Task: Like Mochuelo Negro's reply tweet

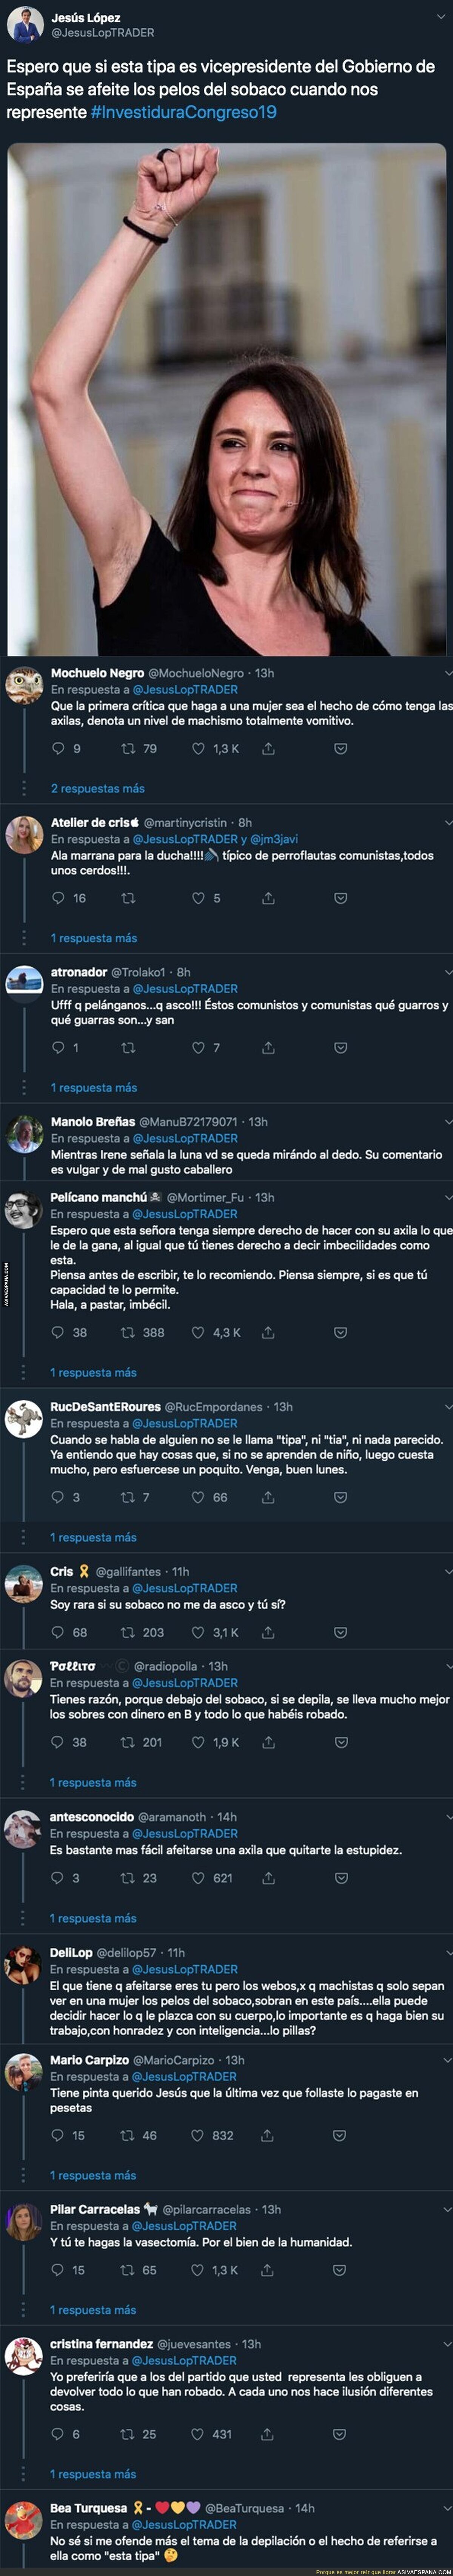Action: 198,748
